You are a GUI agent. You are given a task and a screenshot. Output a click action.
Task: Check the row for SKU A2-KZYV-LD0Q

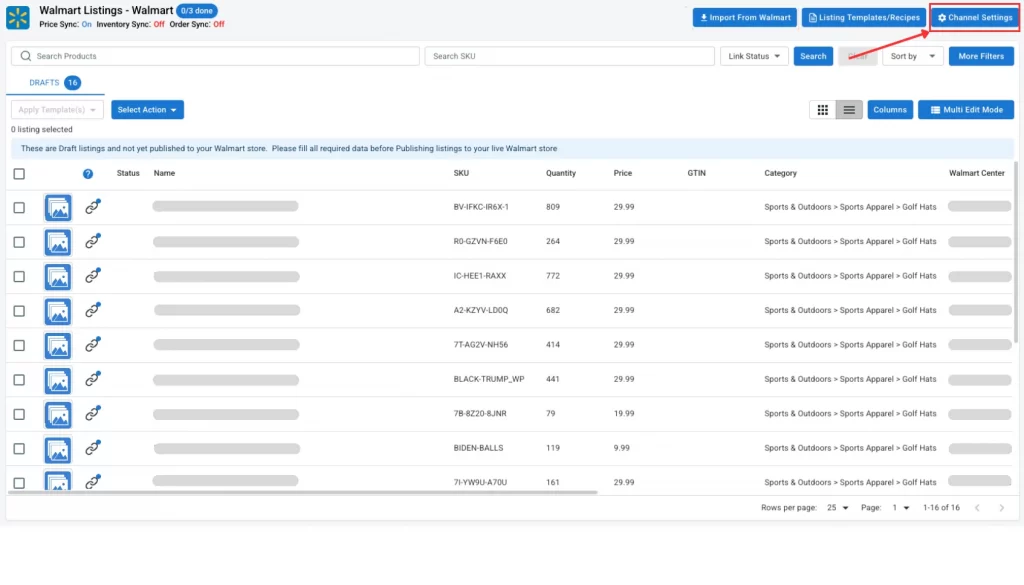[x=19, y=311]
